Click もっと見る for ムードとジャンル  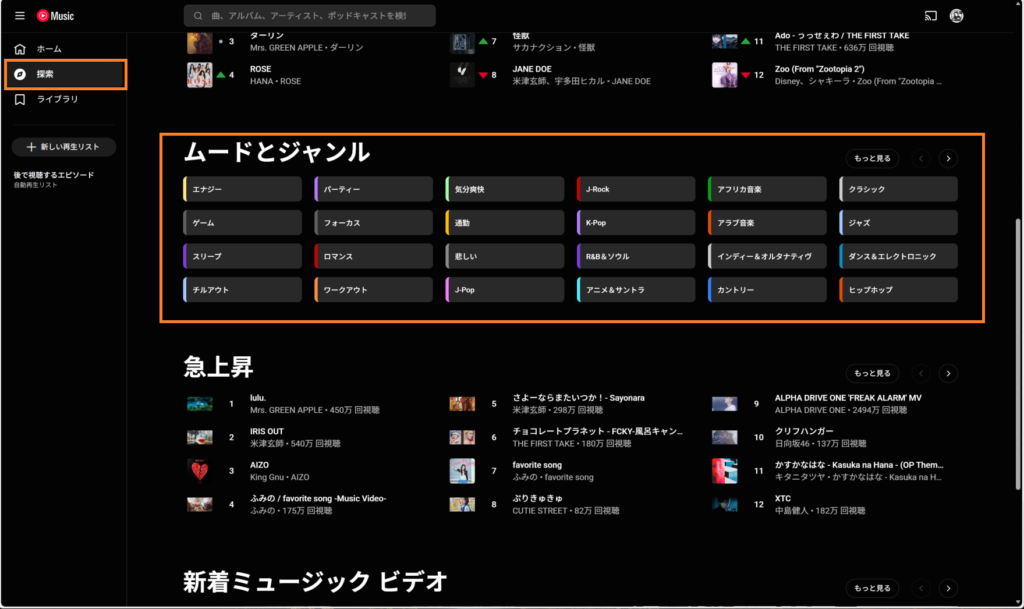872,158
